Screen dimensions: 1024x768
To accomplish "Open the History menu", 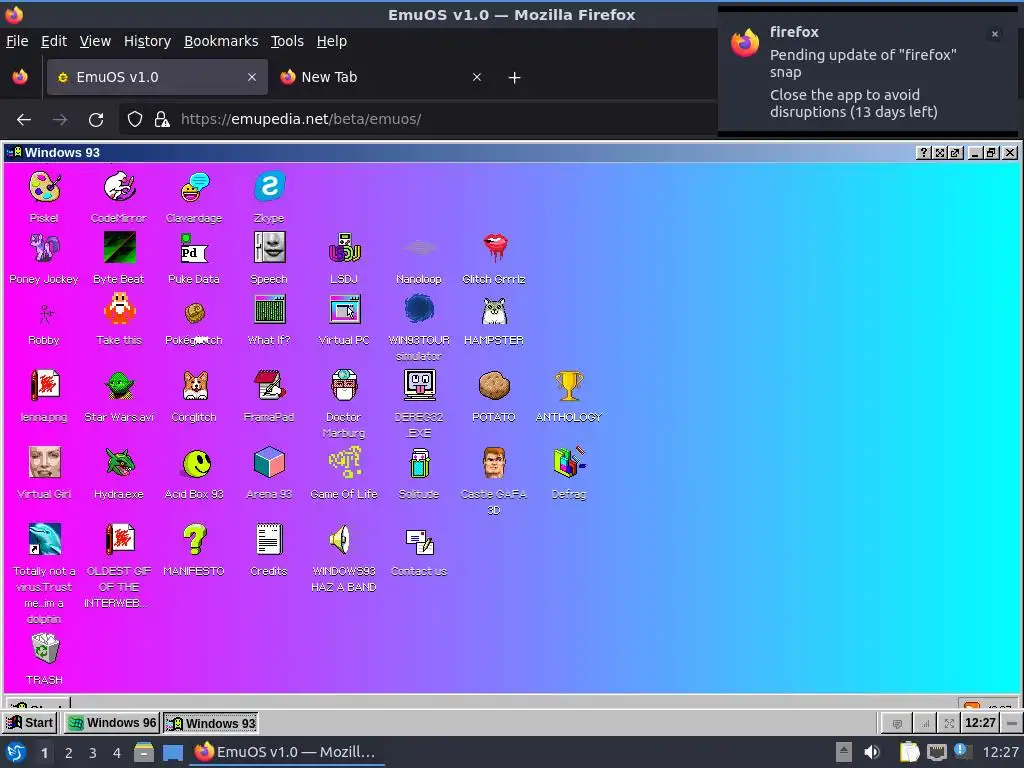I will [147, 41].
